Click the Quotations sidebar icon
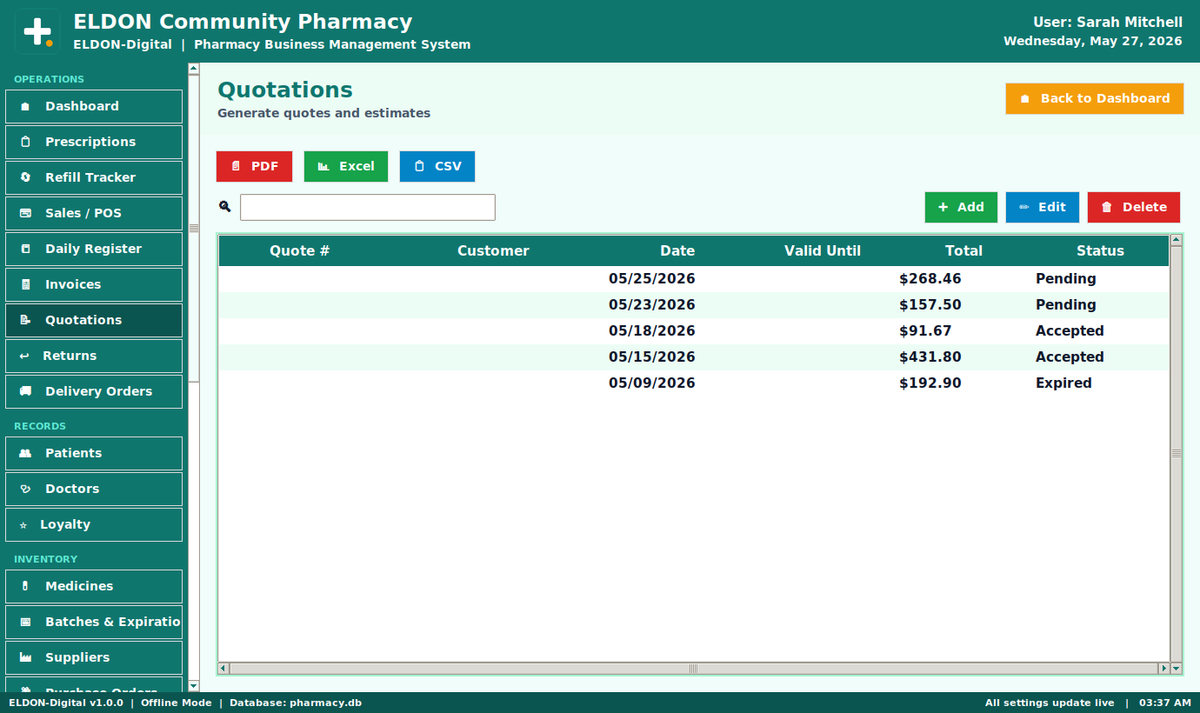Viewport: 1200px width, 713px height. [25, 321]
